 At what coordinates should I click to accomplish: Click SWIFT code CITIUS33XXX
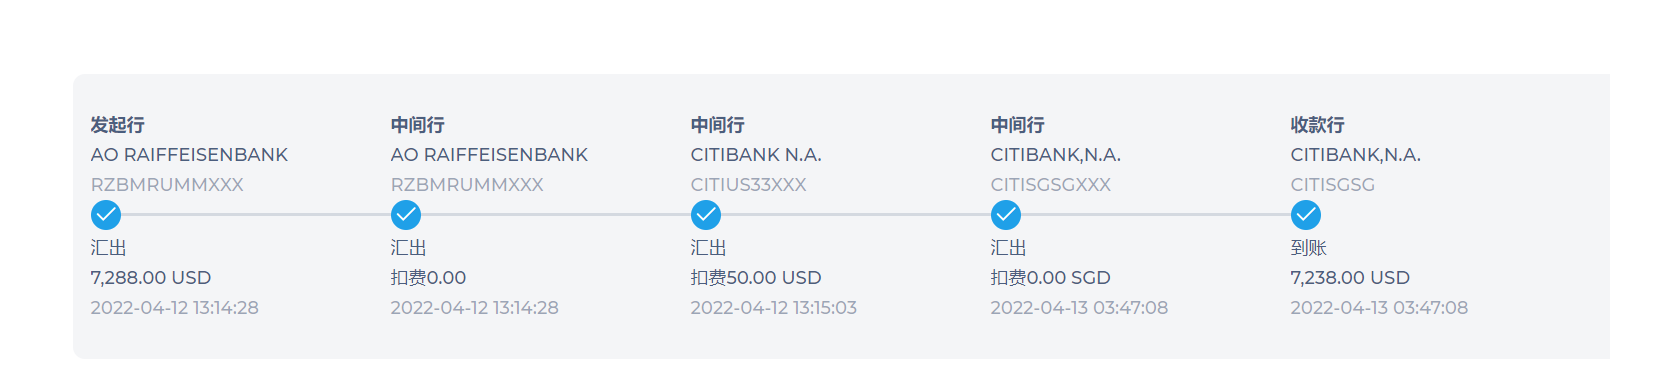tap(748, 185)
